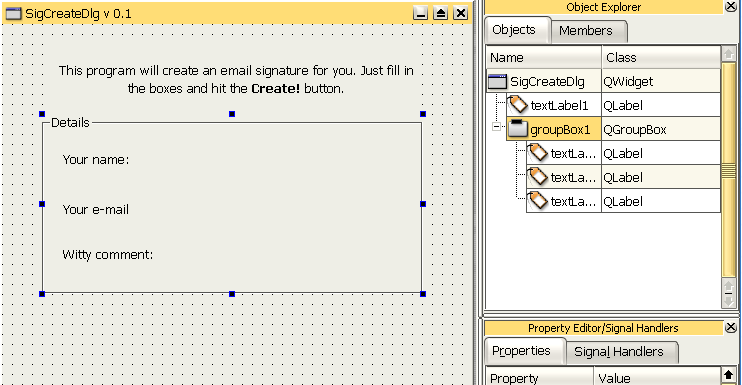This screenshot has height=385, width=742.
Task: Select the Details group box title
Action: 70,122
